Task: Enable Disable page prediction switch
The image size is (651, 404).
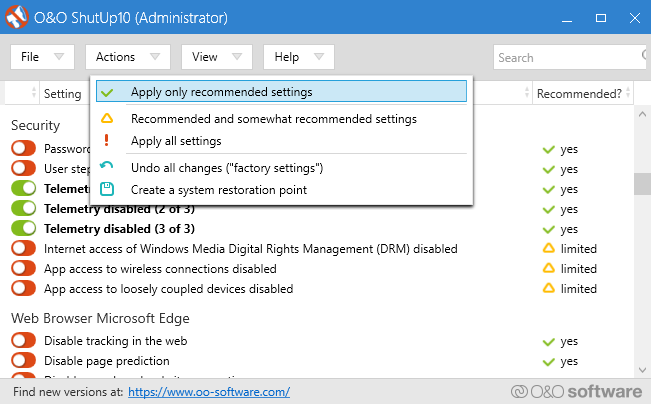Action: coord(24,360)
